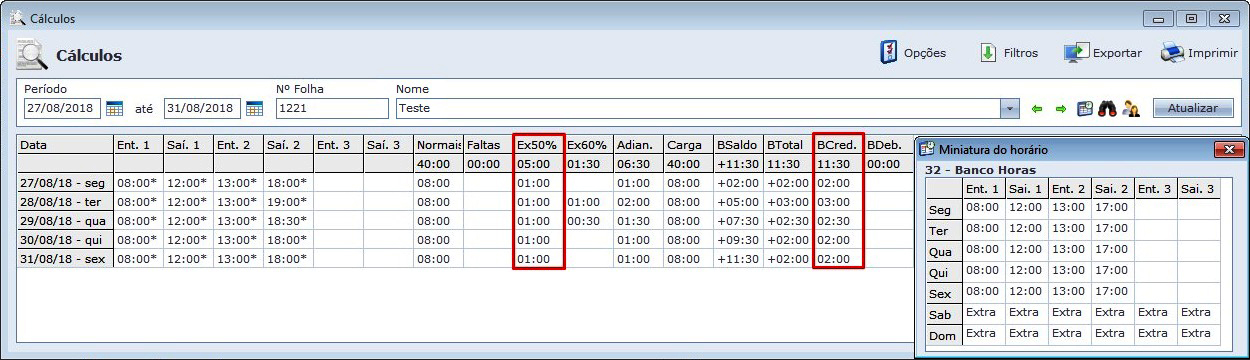Go to previous employee with green left arrow
The width and height of the screenshot is (1250, 360).
[x=1038, y=108]
